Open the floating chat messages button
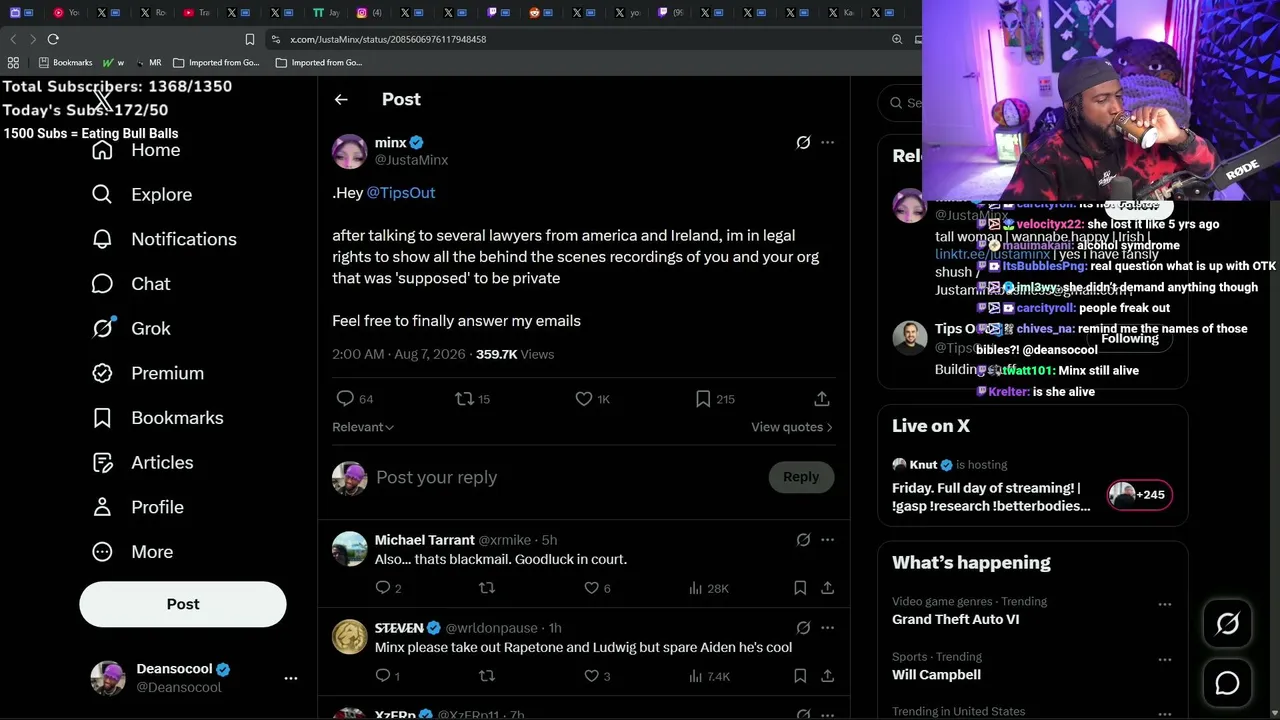 pyautogui.click(x=1227, y=683)
